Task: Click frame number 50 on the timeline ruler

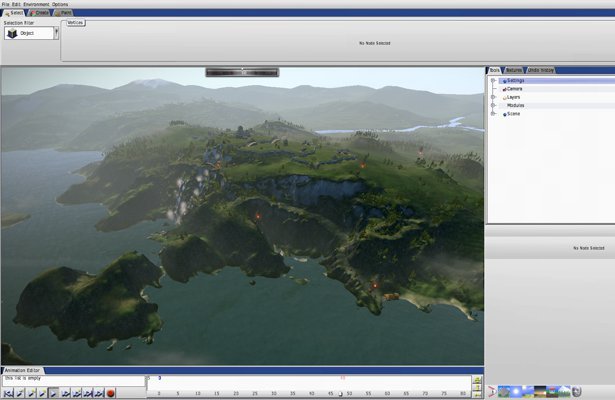Action: pyautogui.click(x=349, y=393)
